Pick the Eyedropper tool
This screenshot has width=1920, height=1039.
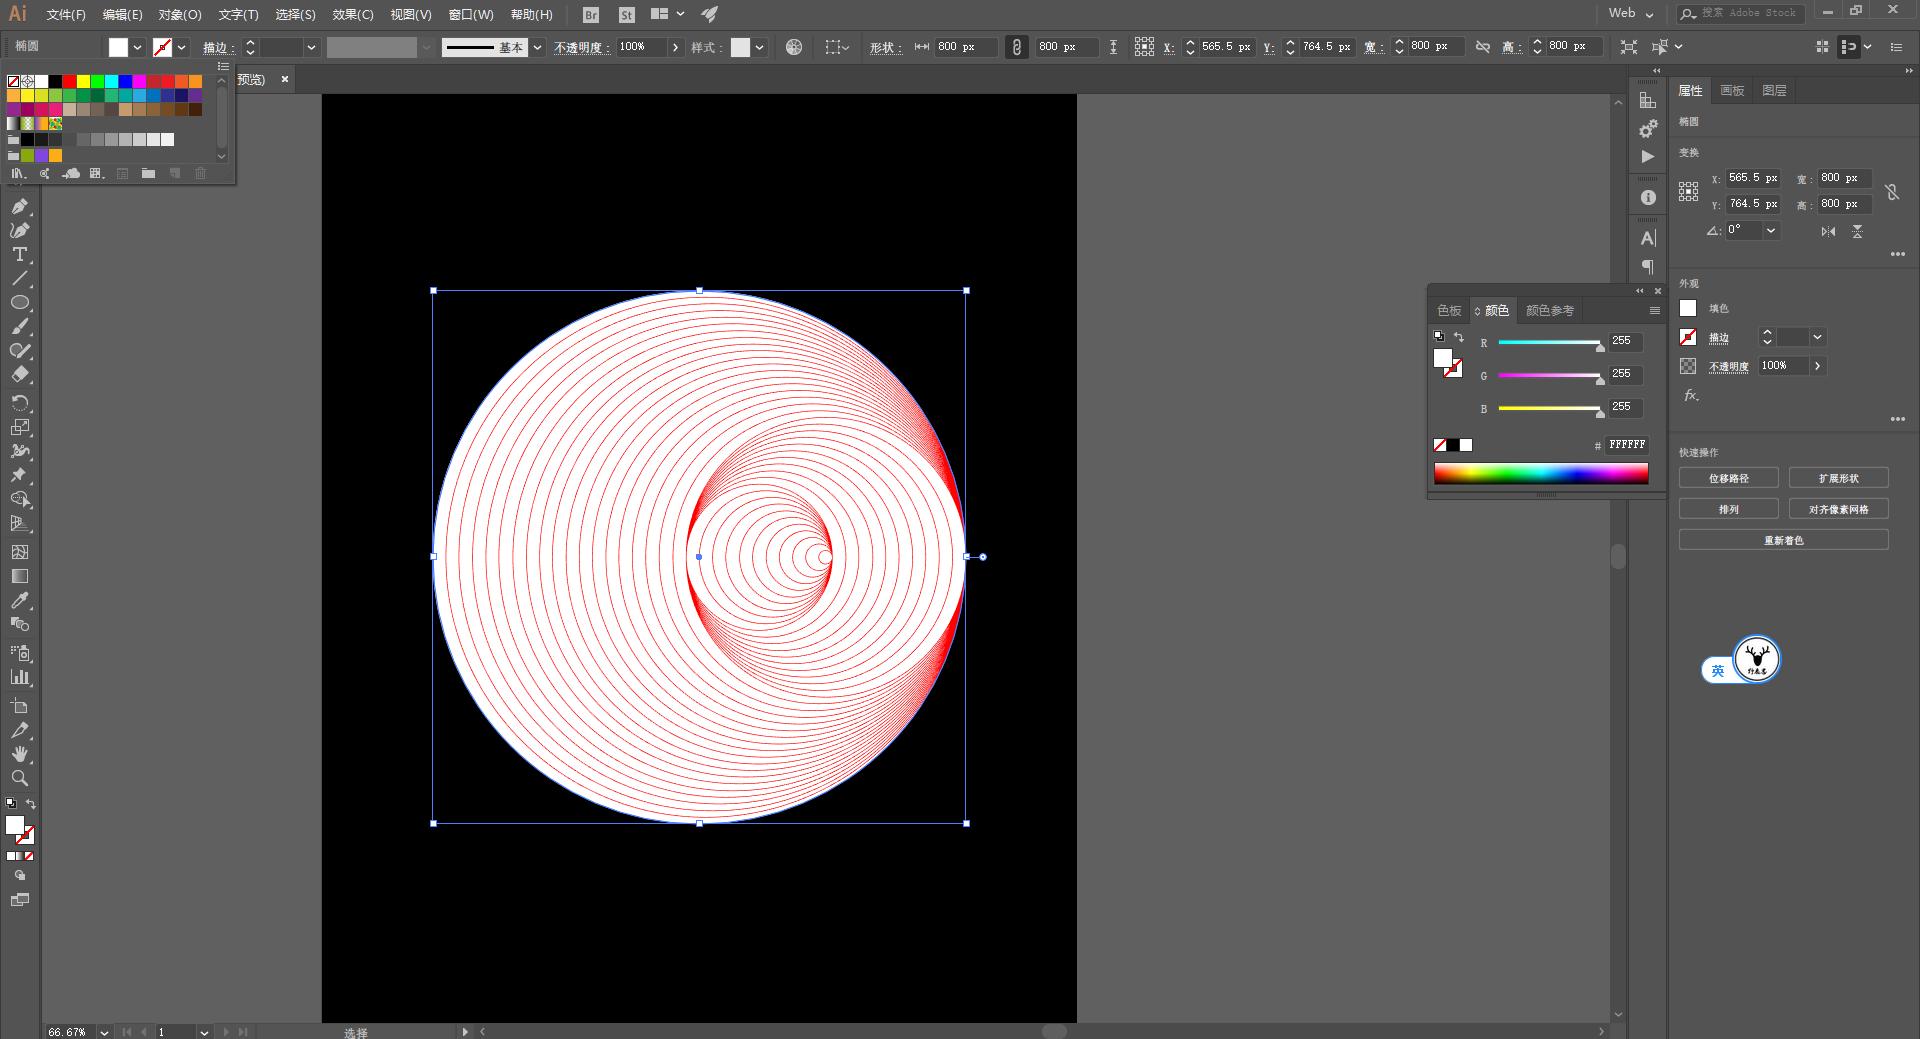point(19,600)
